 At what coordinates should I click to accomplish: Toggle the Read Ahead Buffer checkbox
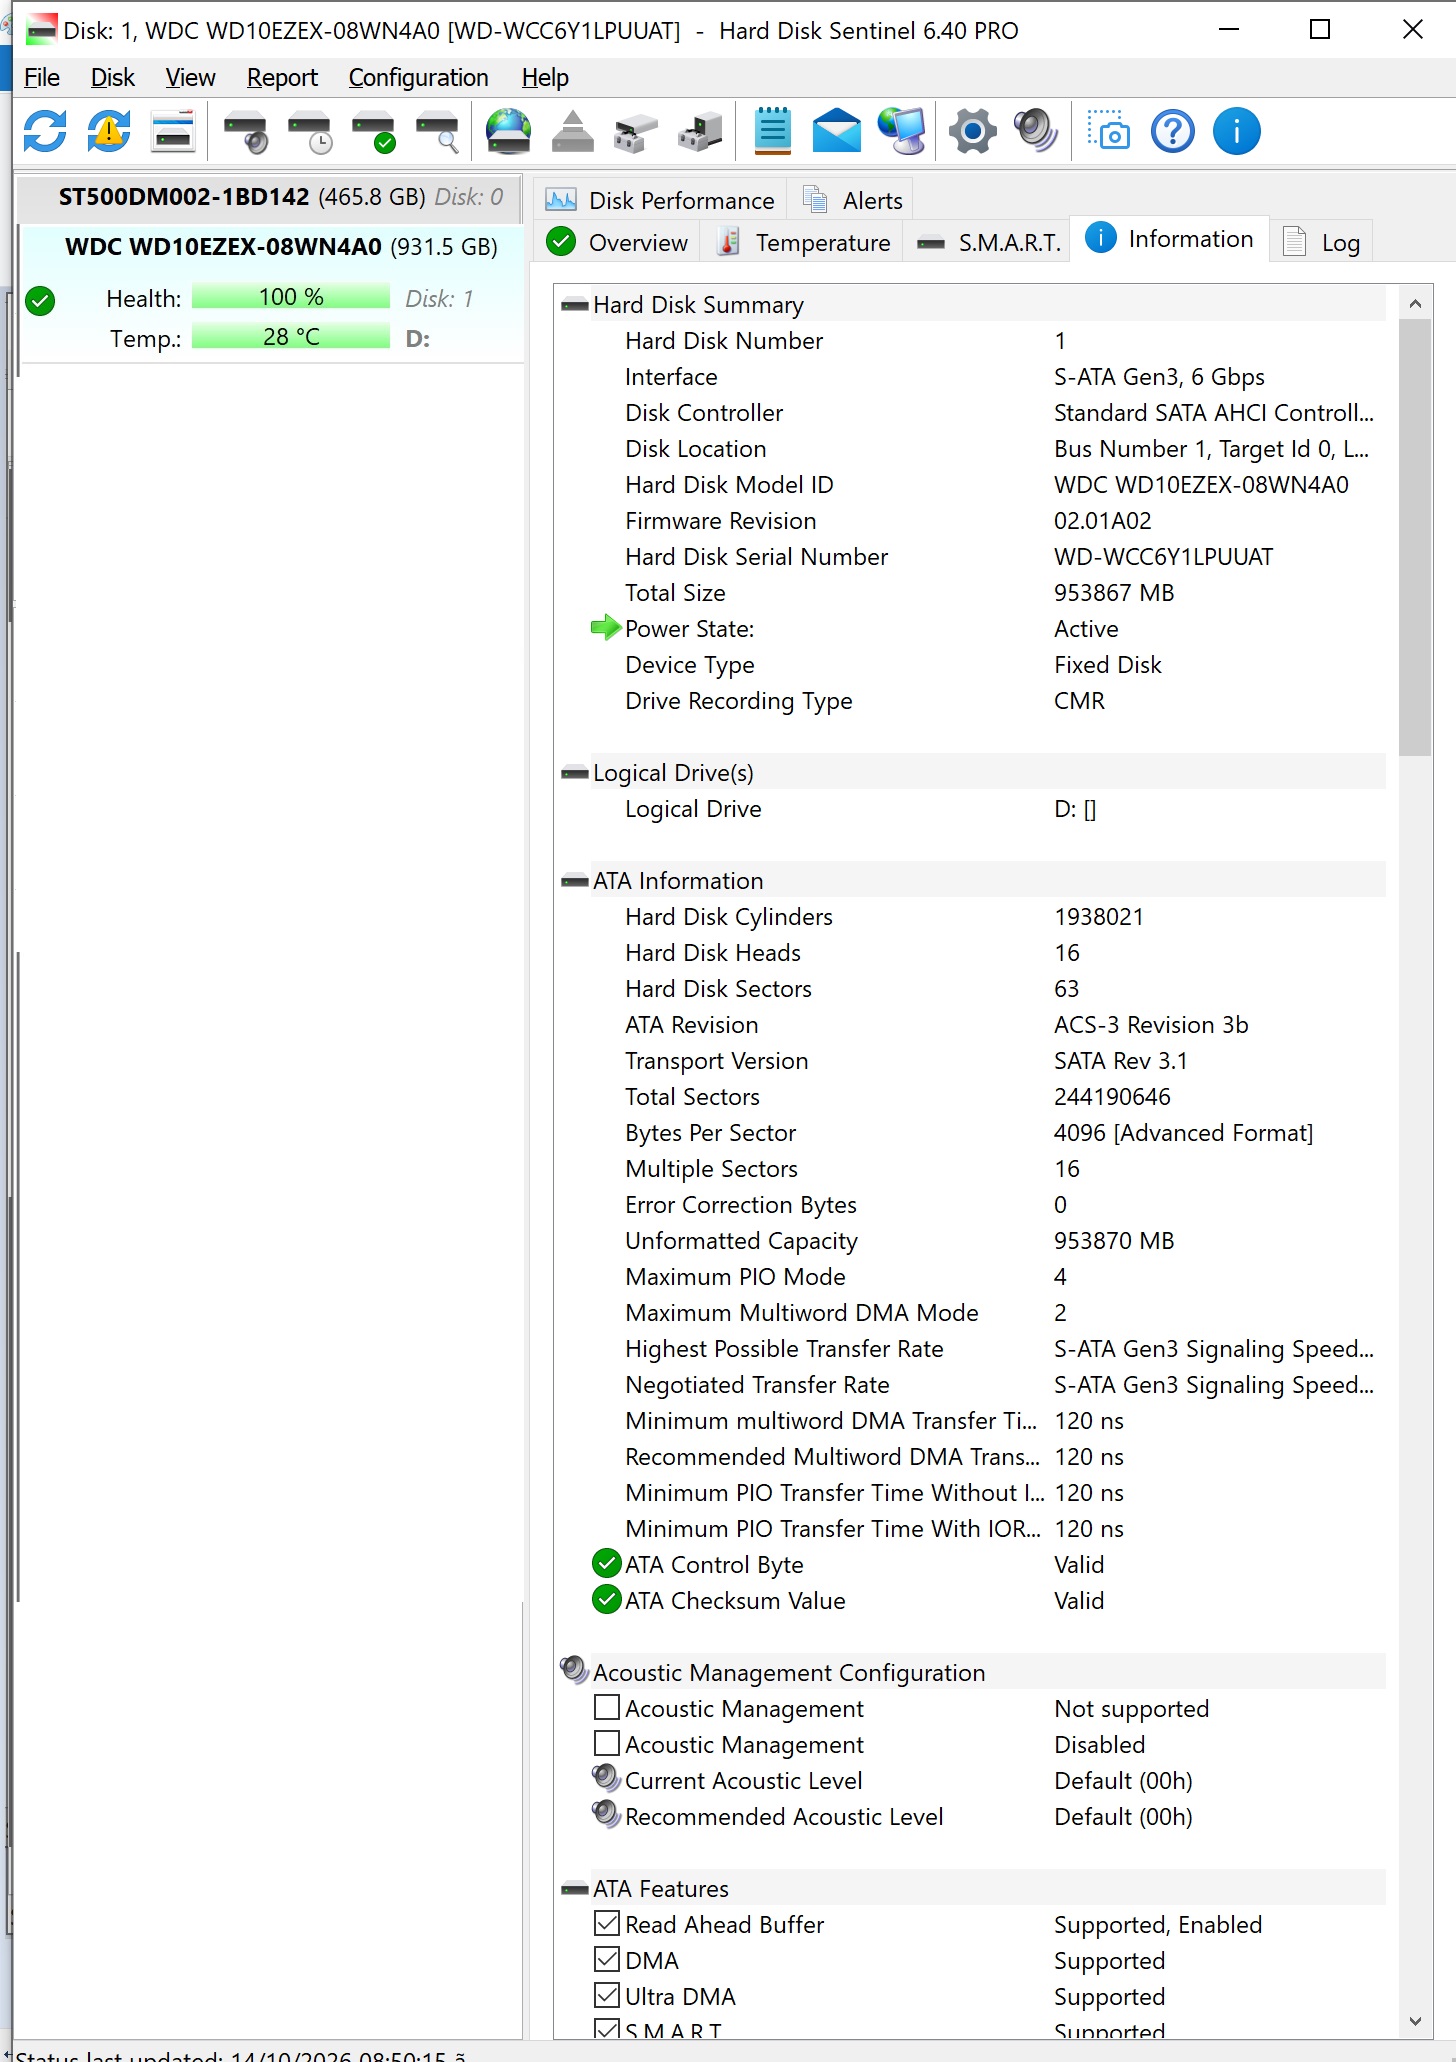pyautogui.click(x=607, y=1923)
